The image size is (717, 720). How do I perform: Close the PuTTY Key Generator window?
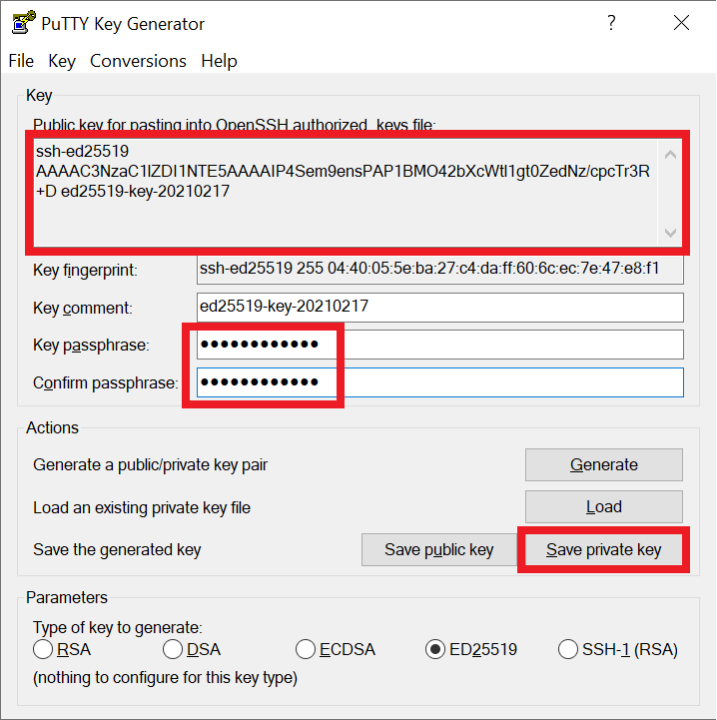tap(681, 22)
